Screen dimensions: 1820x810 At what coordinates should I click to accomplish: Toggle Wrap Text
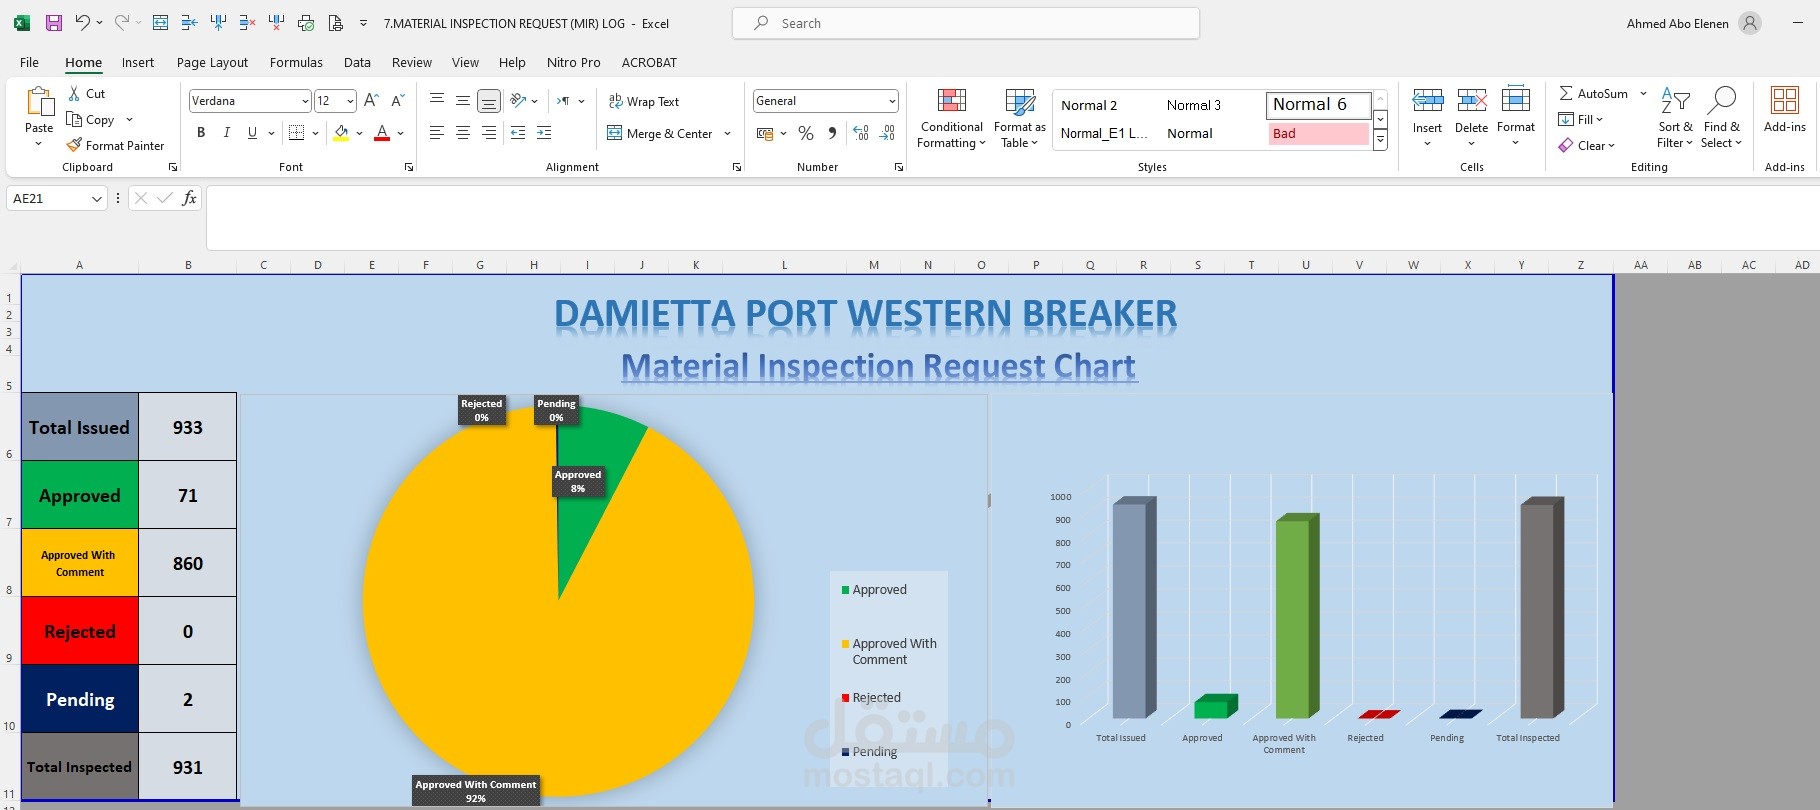pos(644,101)
